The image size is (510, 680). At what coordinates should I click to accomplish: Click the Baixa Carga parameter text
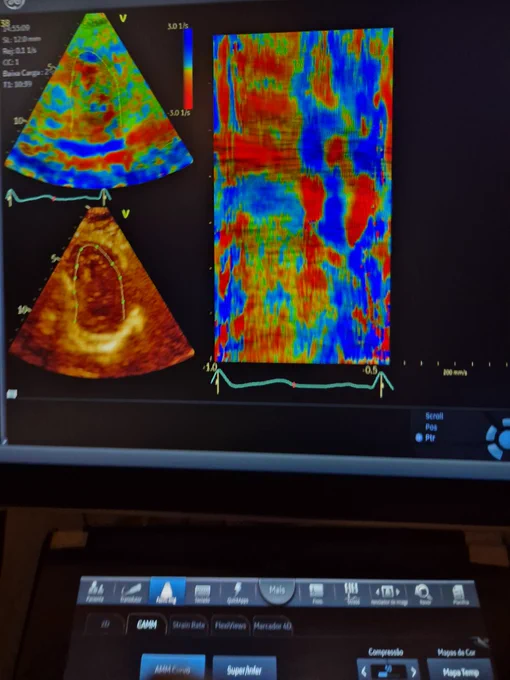(27, 72)
